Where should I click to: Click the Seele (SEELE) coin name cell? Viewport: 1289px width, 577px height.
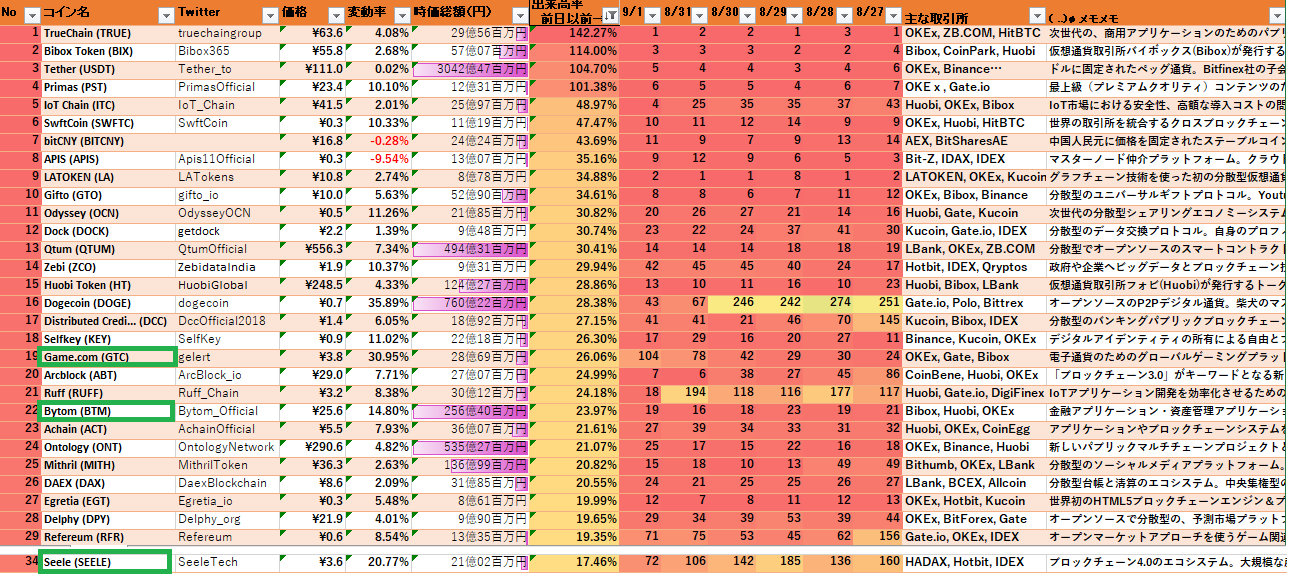pos(104,562)
